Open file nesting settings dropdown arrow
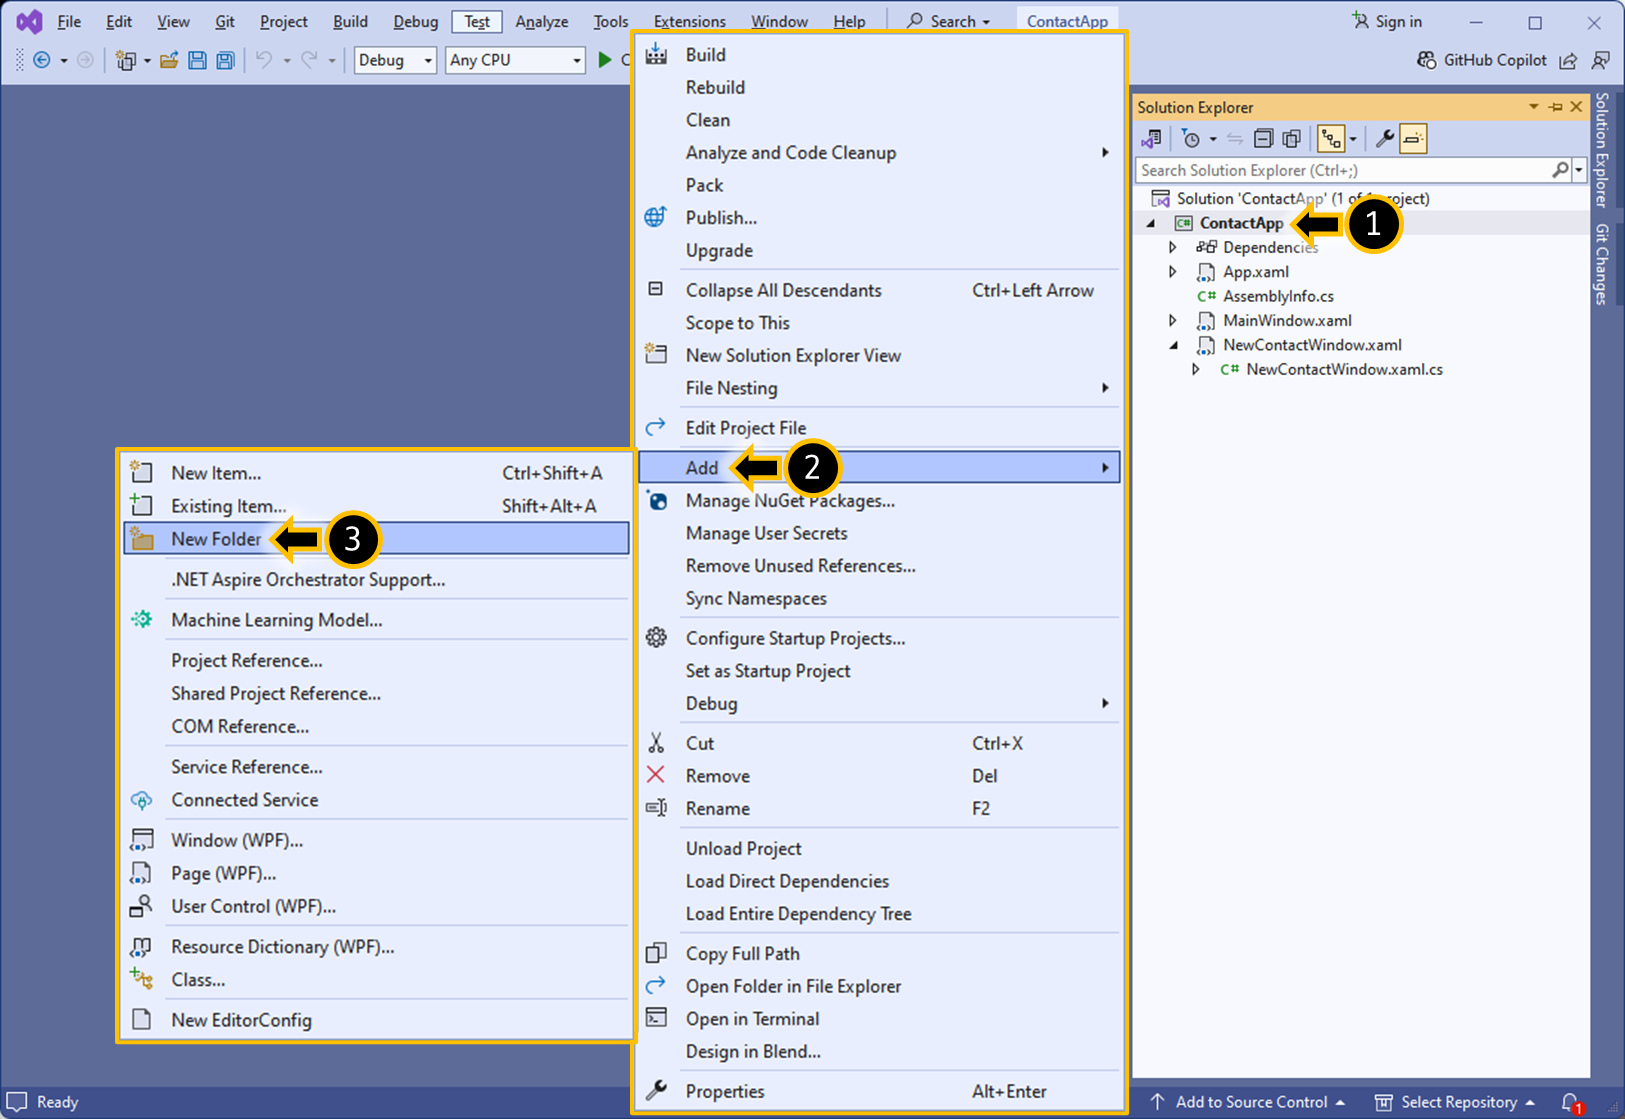 [x=1353, y=139]
